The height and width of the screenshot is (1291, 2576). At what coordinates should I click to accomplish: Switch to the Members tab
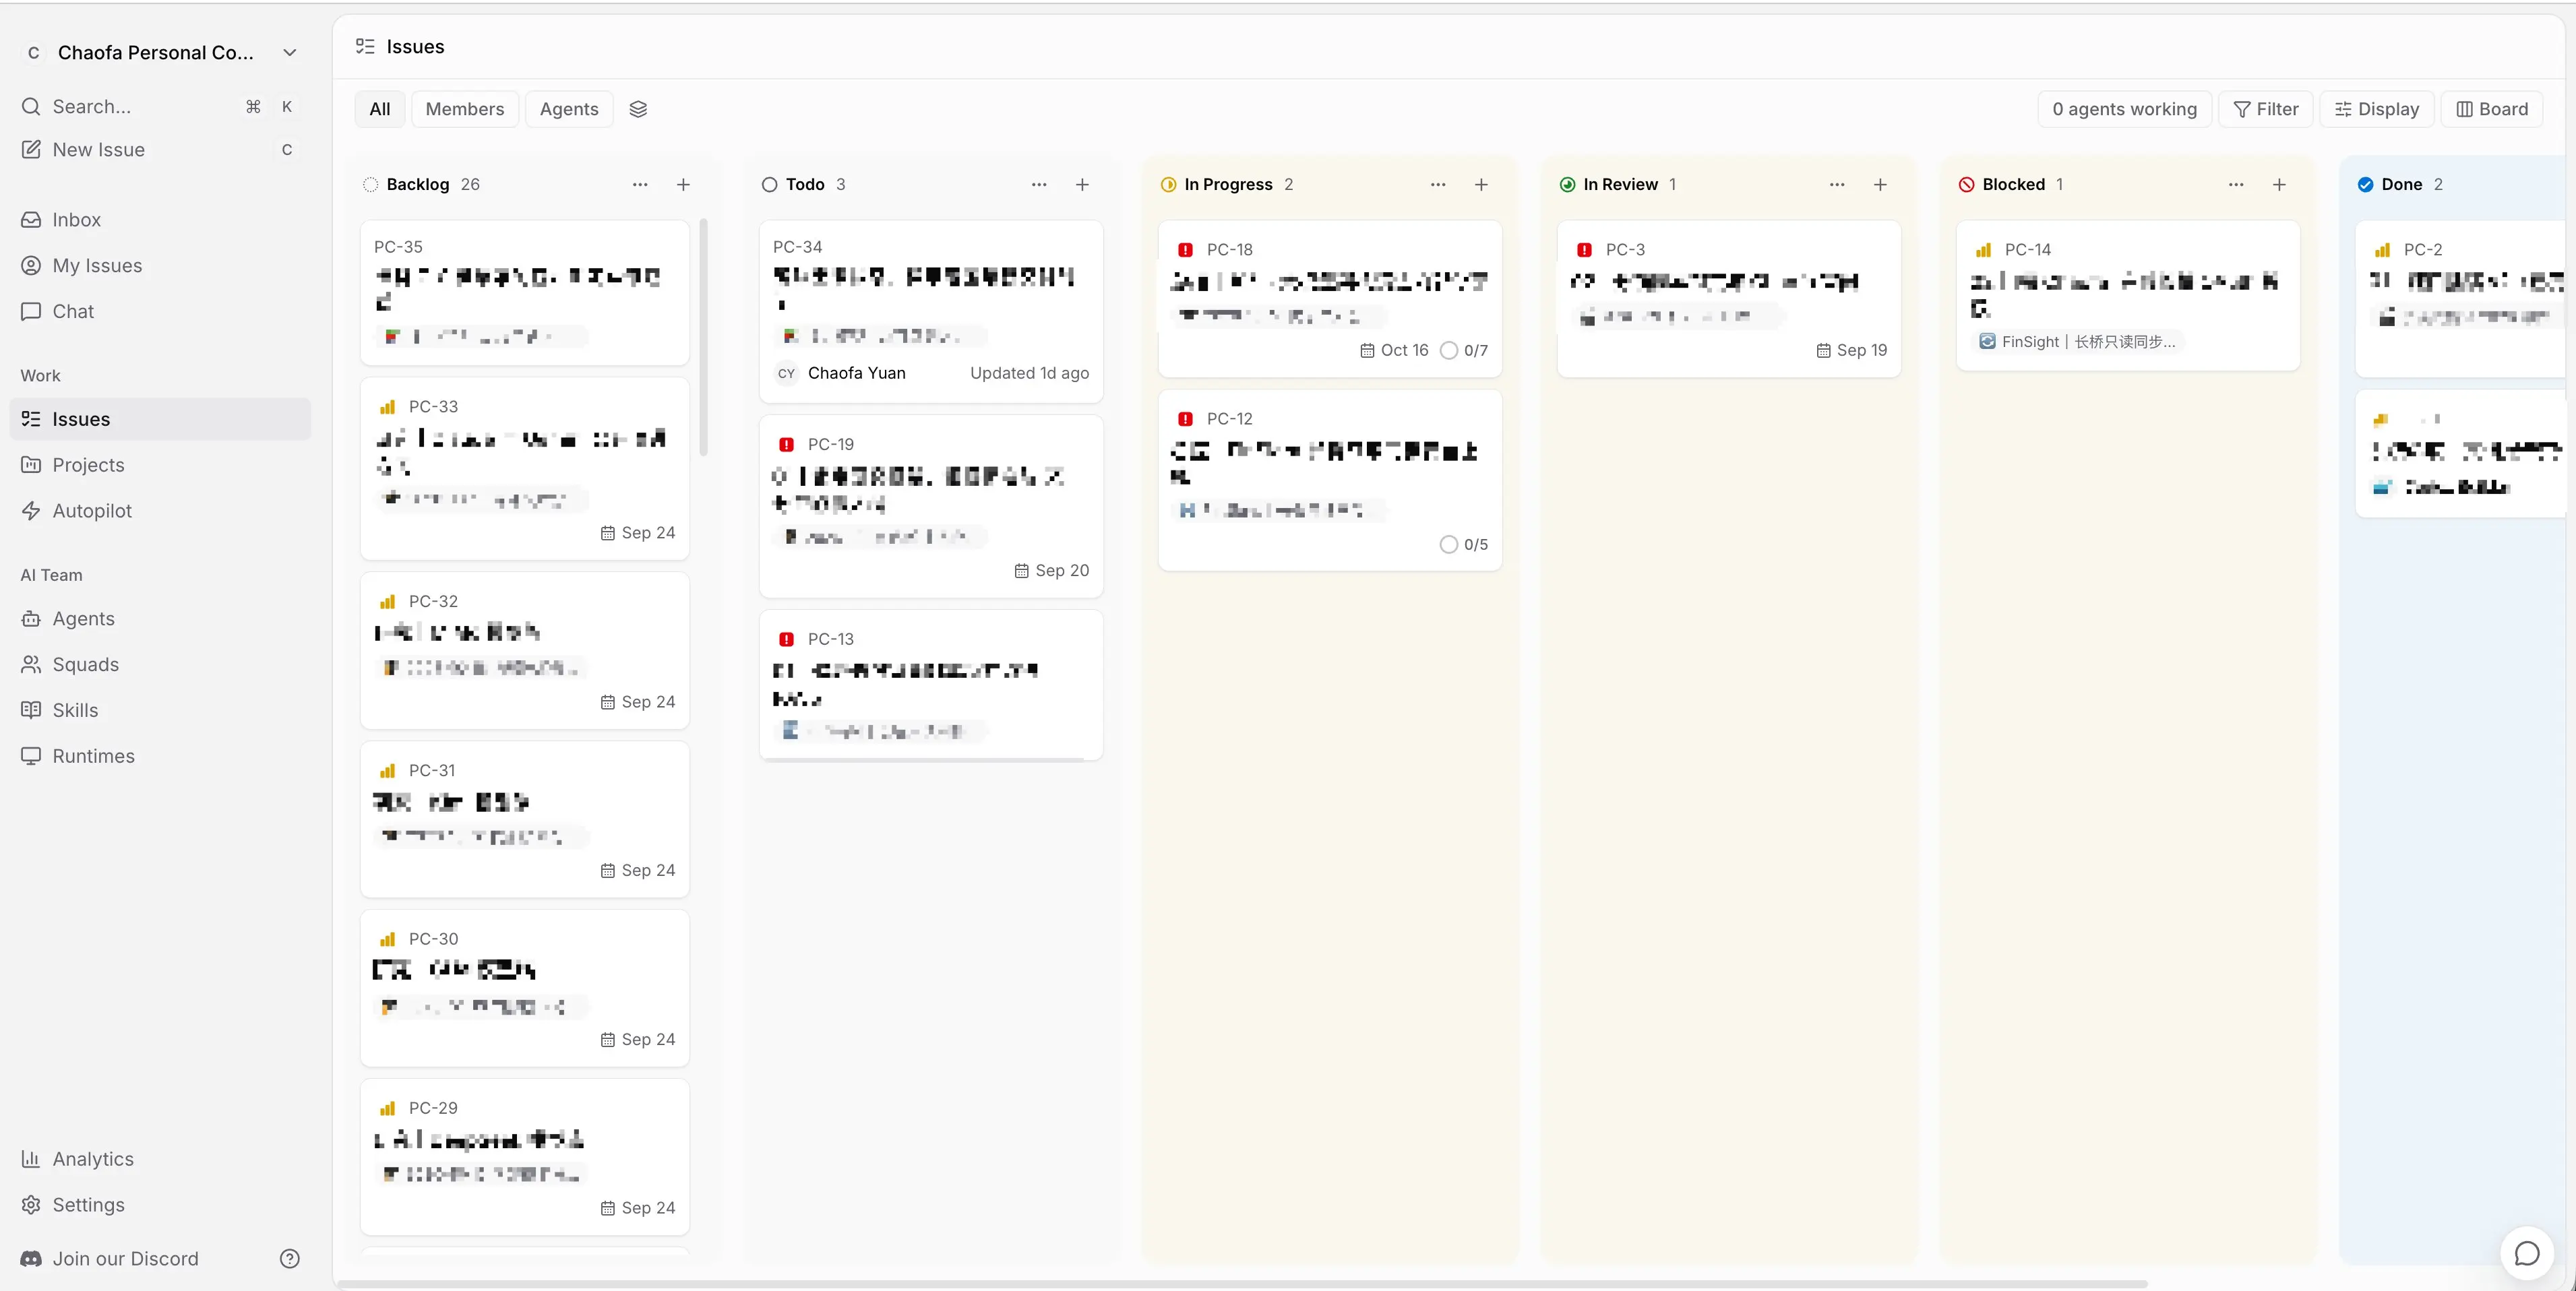tap(465, 109)
